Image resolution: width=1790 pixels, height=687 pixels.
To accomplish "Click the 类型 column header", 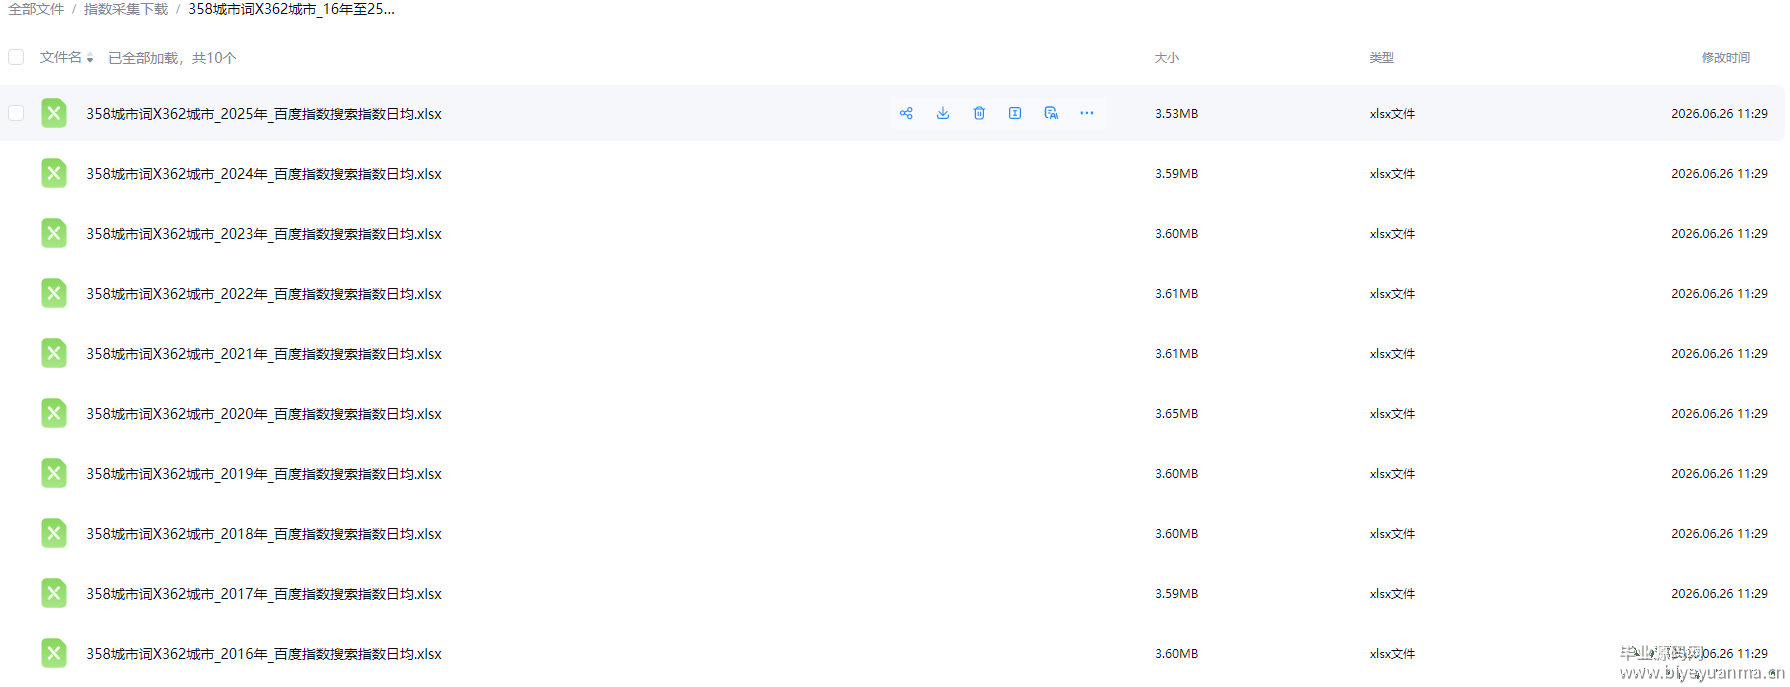I will (x=1382, y=58).
